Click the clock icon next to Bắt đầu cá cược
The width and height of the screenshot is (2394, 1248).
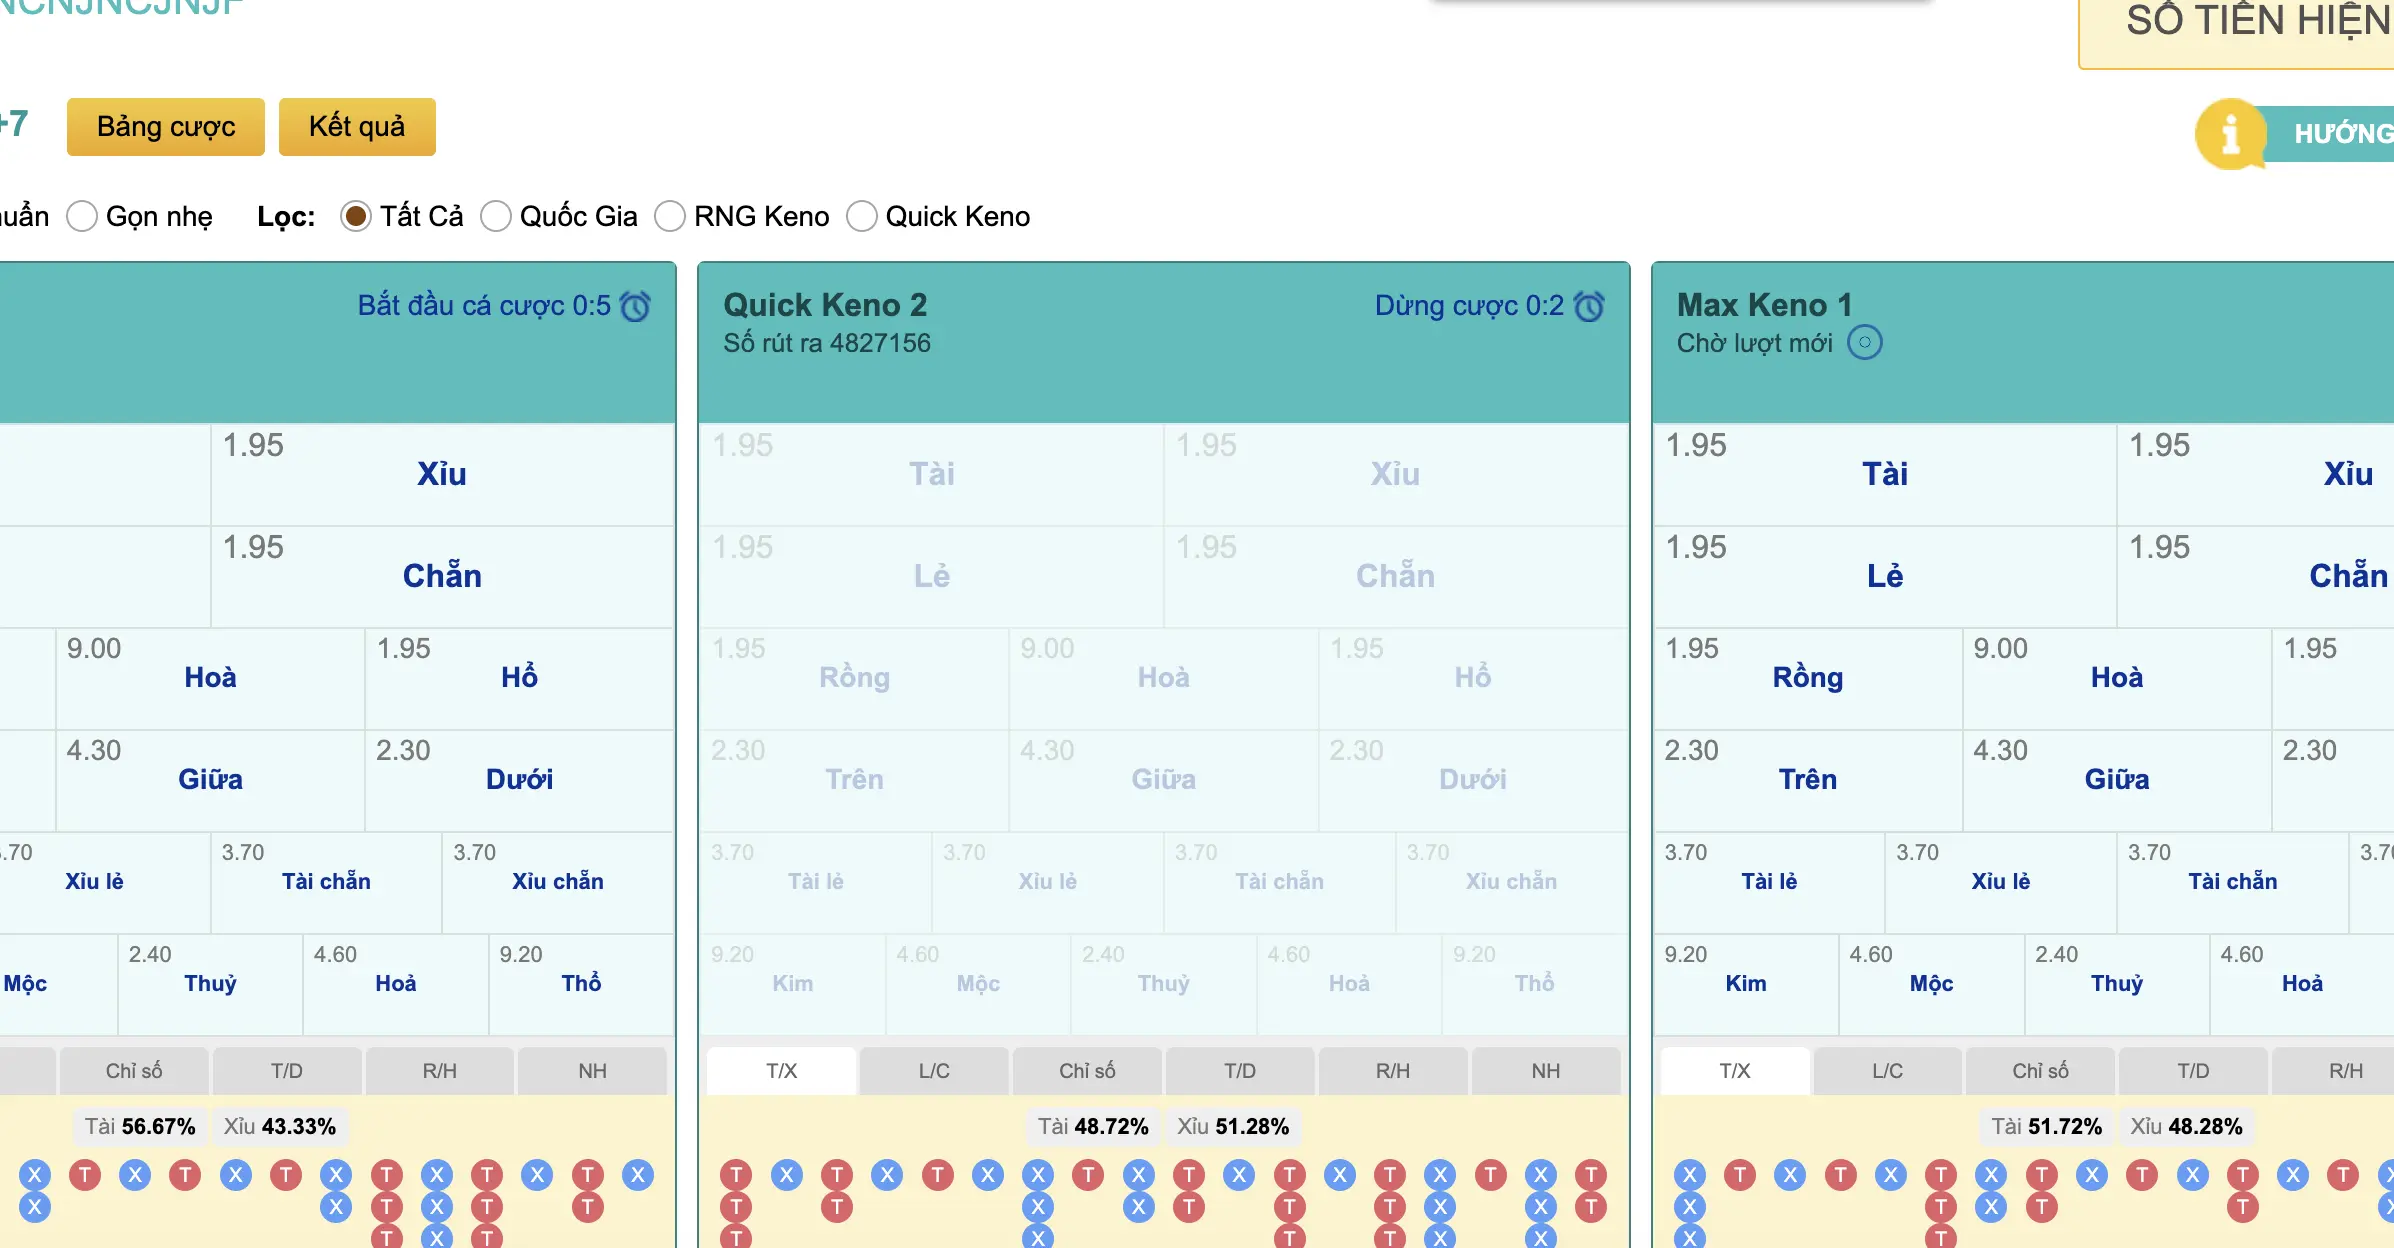point(635,306)
